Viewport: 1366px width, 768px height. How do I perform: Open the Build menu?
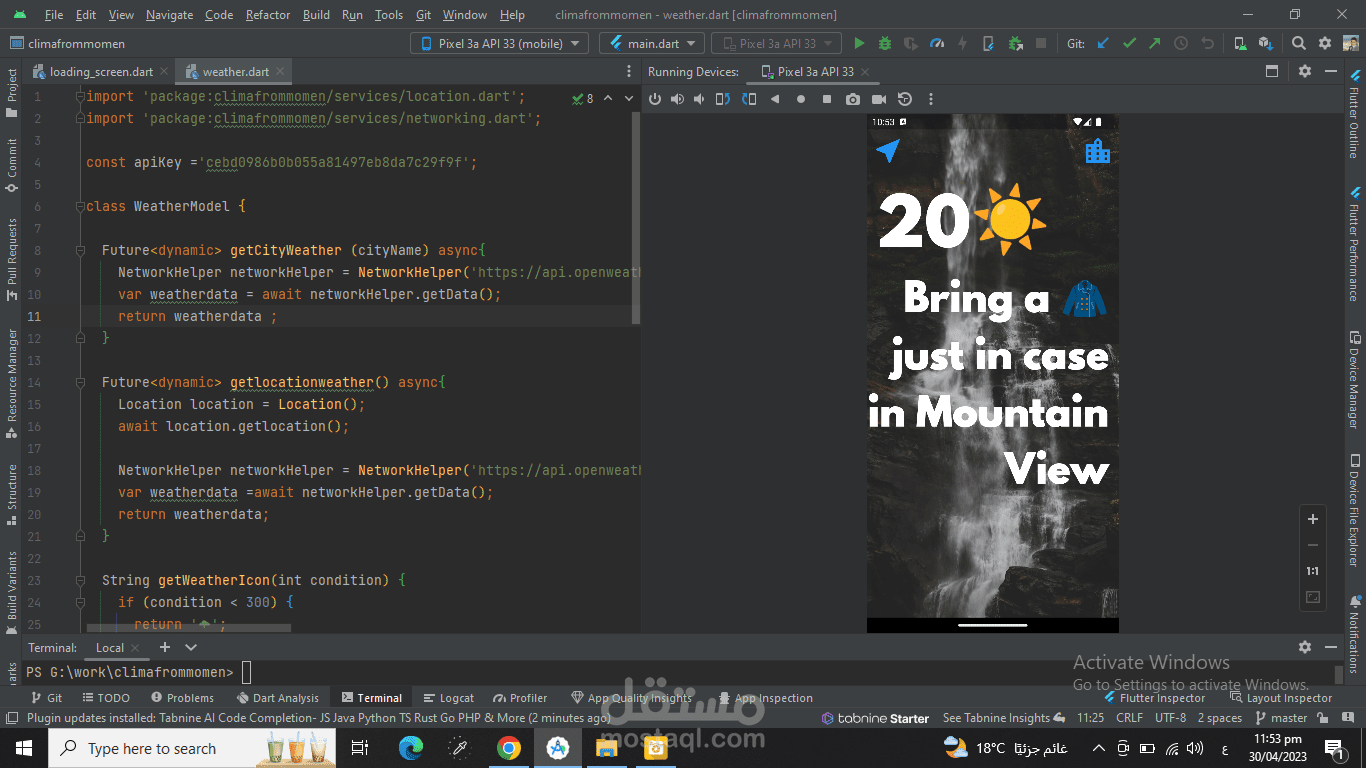tap(316, 15)
